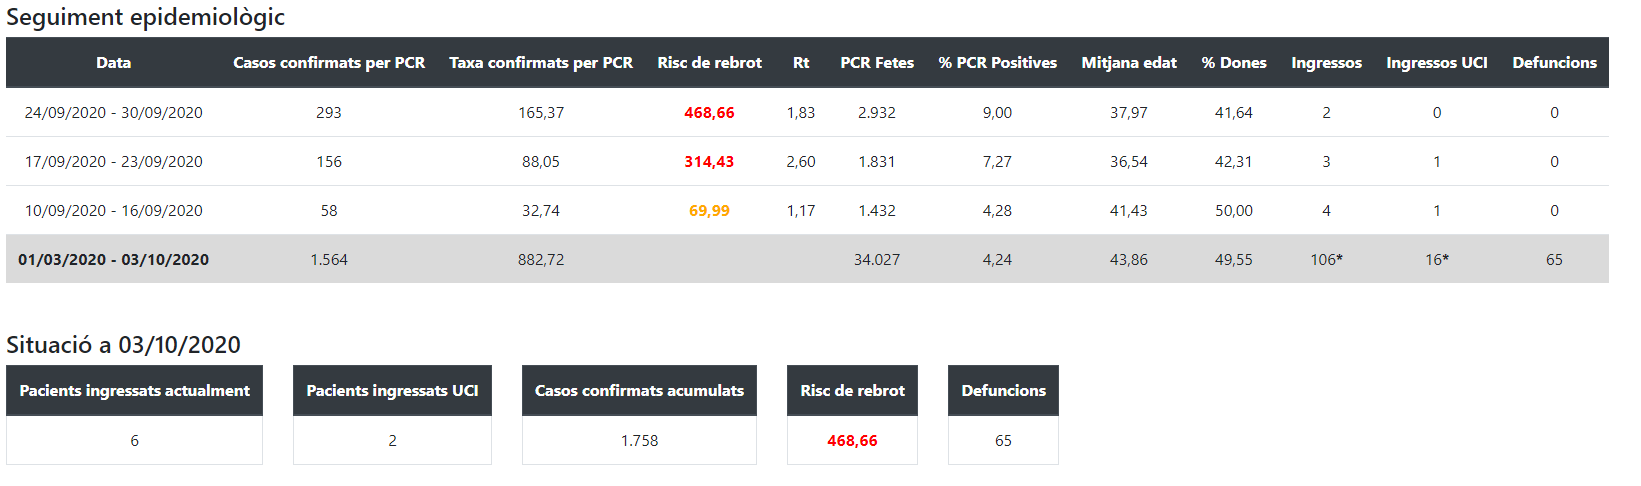Click the 17/09/2020 - 23/09/2020 date cell
Image resolution: width=1641 pixels, height=486 pixels.
(114, 162)
